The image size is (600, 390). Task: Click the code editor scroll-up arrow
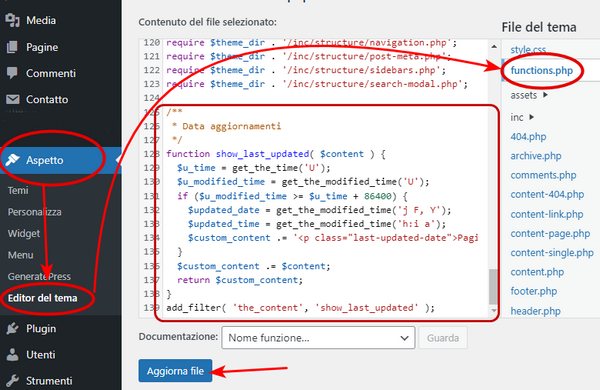pyautogui.click(x=494, y=47)
